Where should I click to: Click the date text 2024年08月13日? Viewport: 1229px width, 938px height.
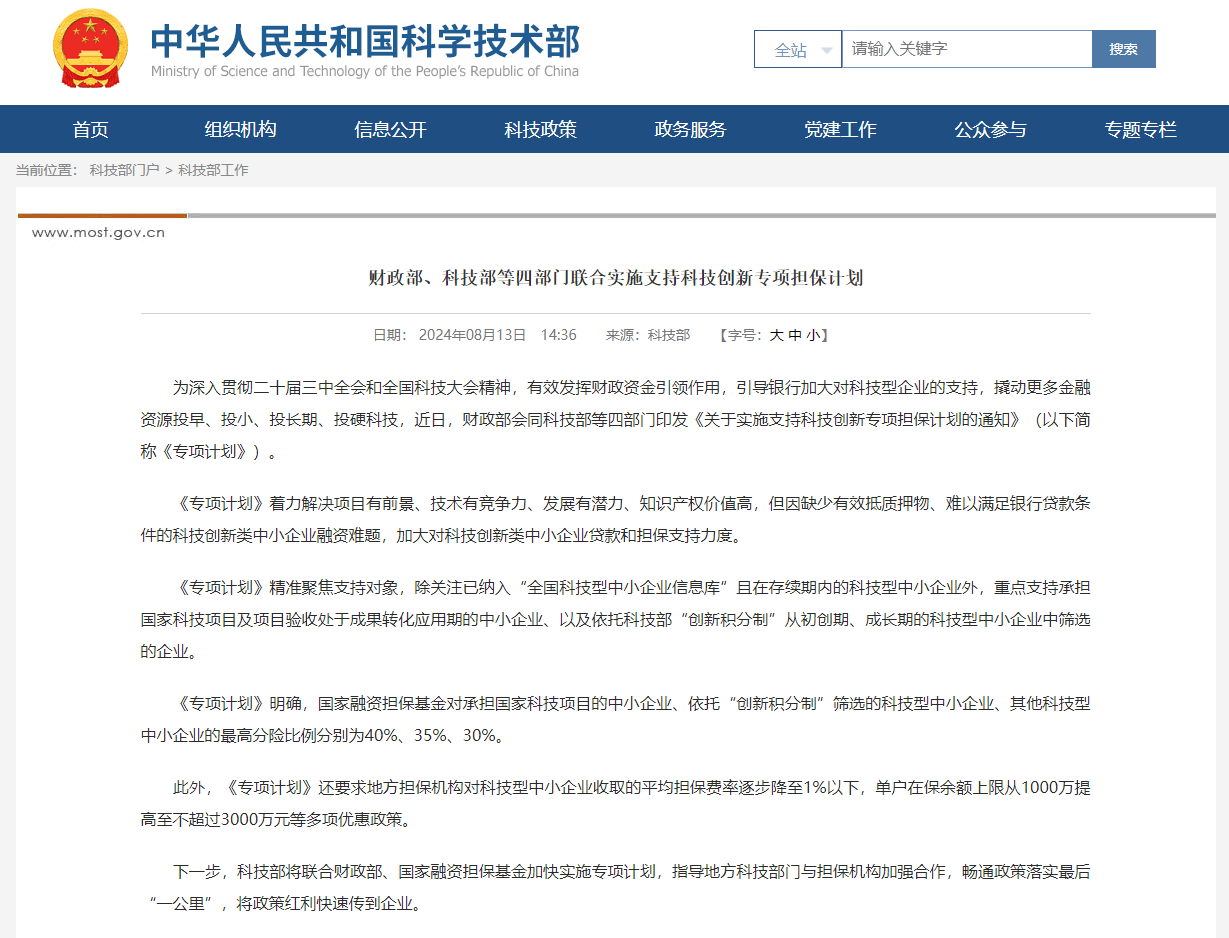(x=472, y=335)
